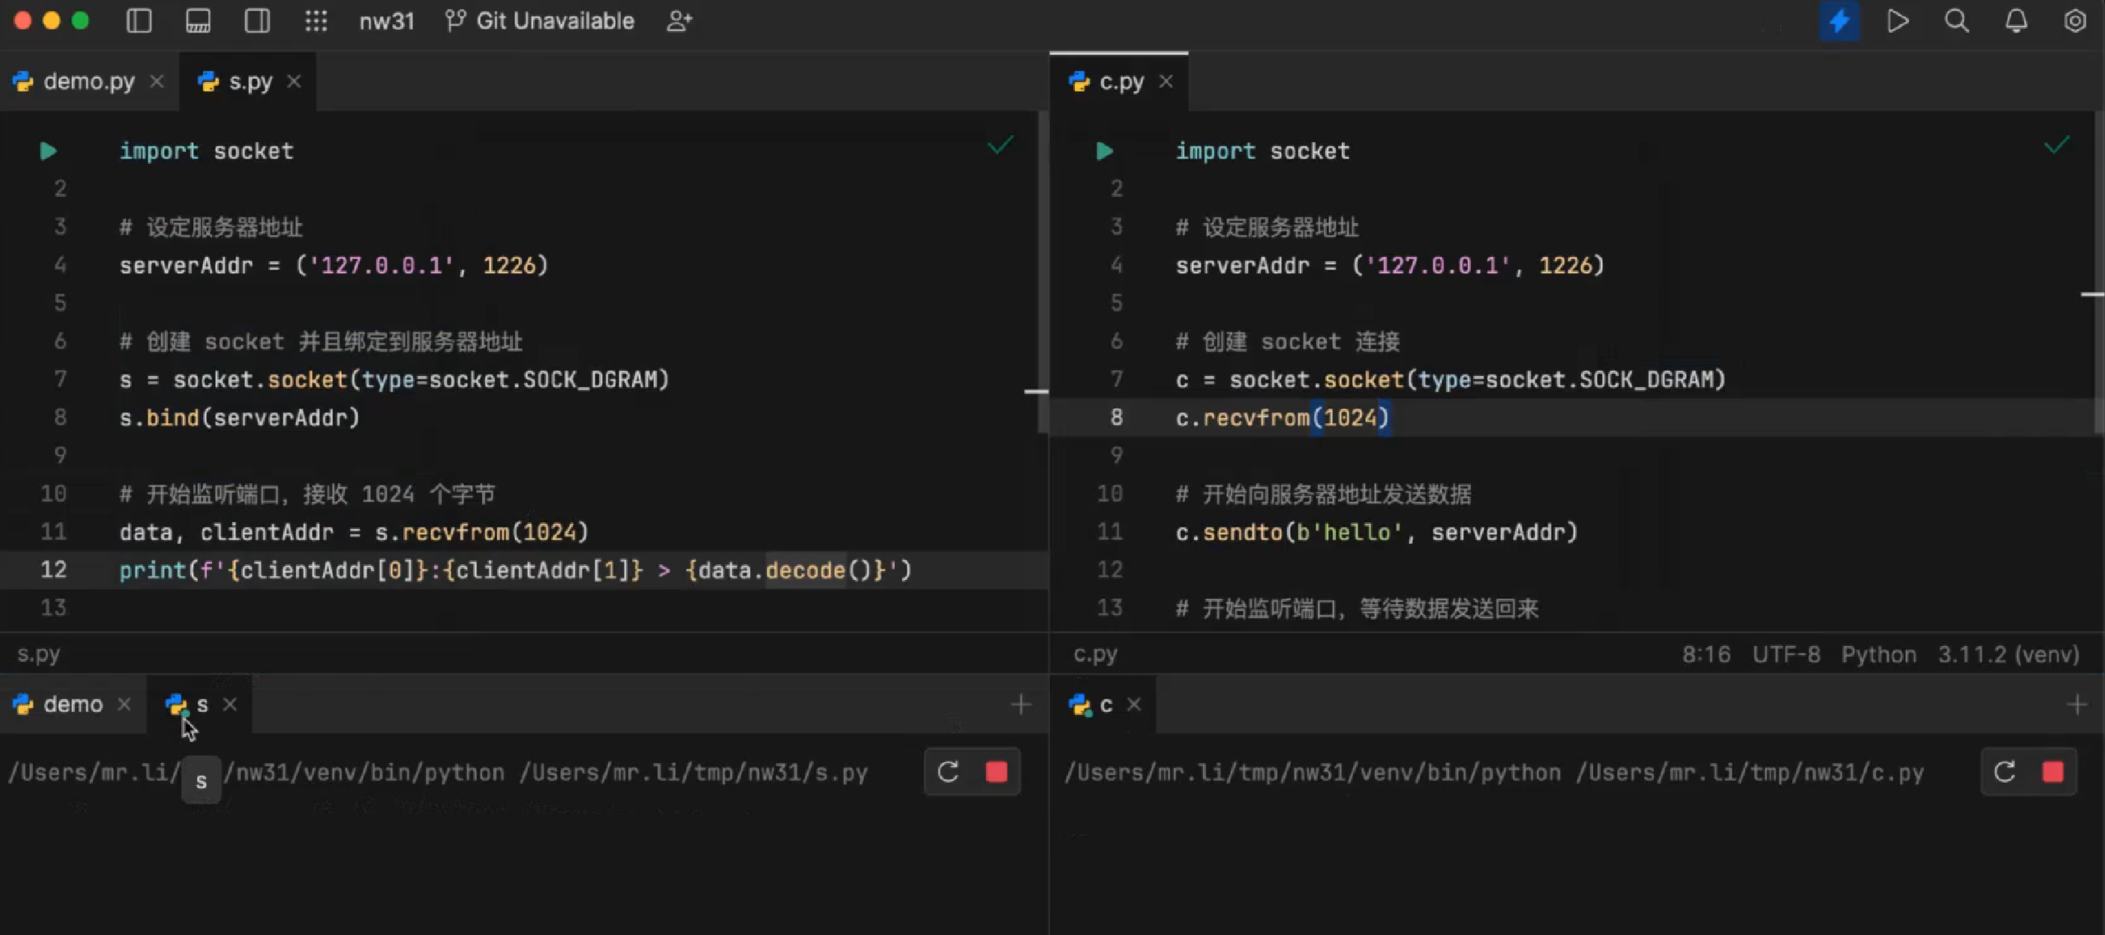Change the Python language mode
Image resolution: width=2105 pixels, height=935 pixels.
coord(1879,655)
